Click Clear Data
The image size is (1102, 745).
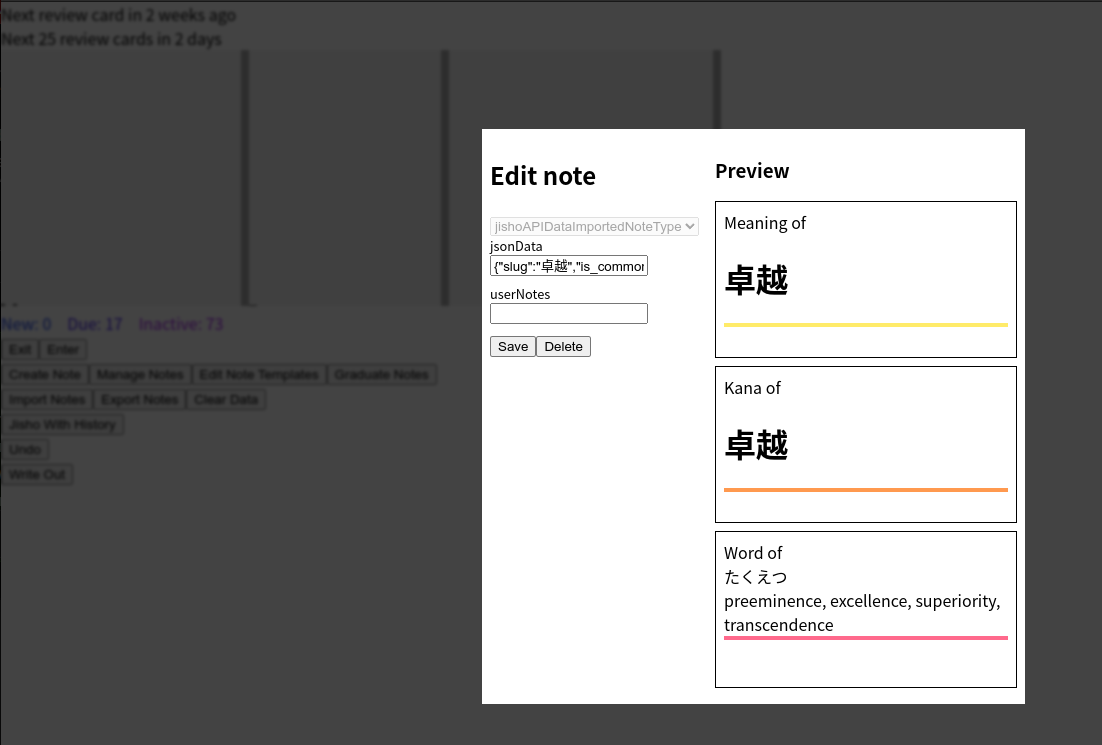click(226, 399)
